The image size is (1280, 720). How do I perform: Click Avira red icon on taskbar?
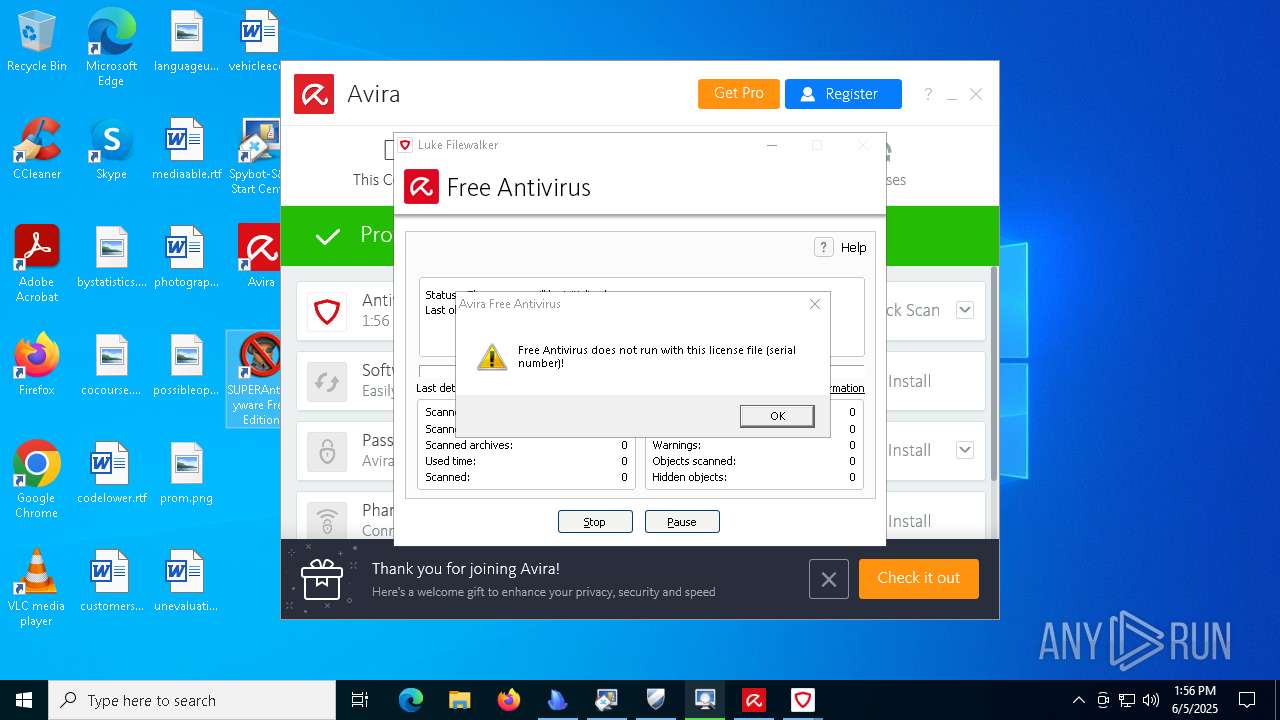coord(754,700)
